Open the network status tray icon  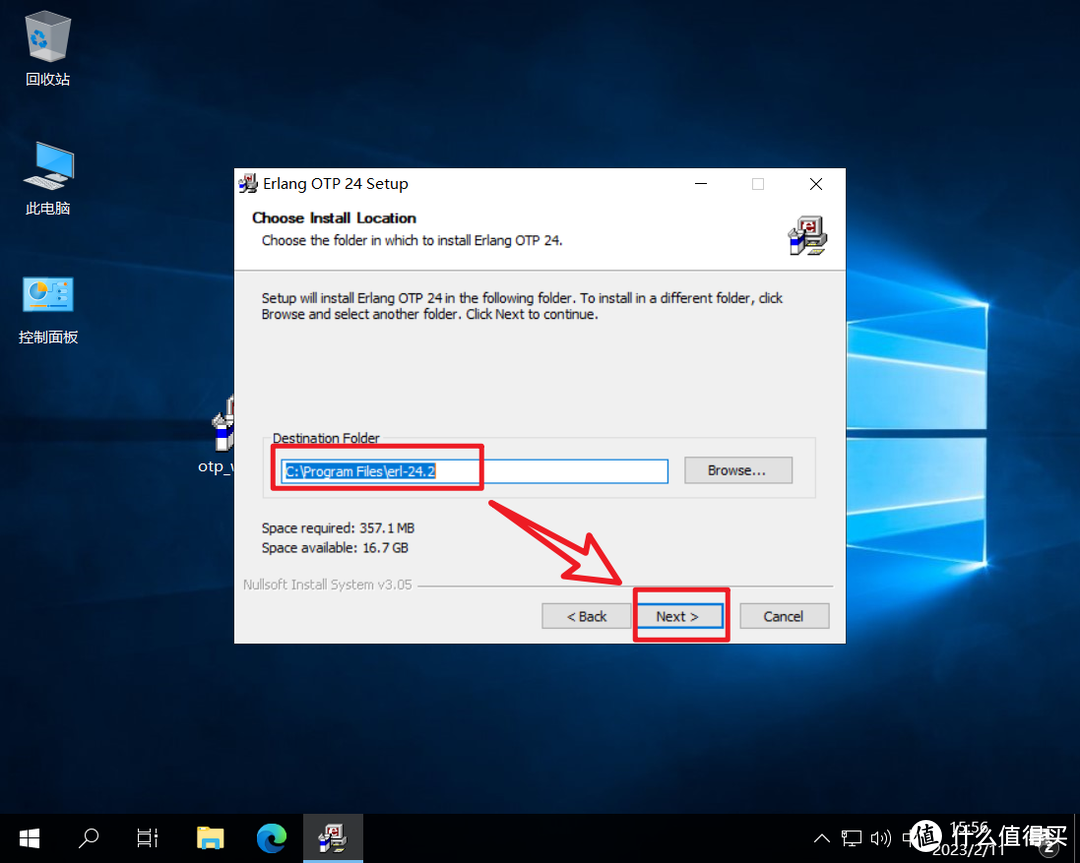pos(851,838)
